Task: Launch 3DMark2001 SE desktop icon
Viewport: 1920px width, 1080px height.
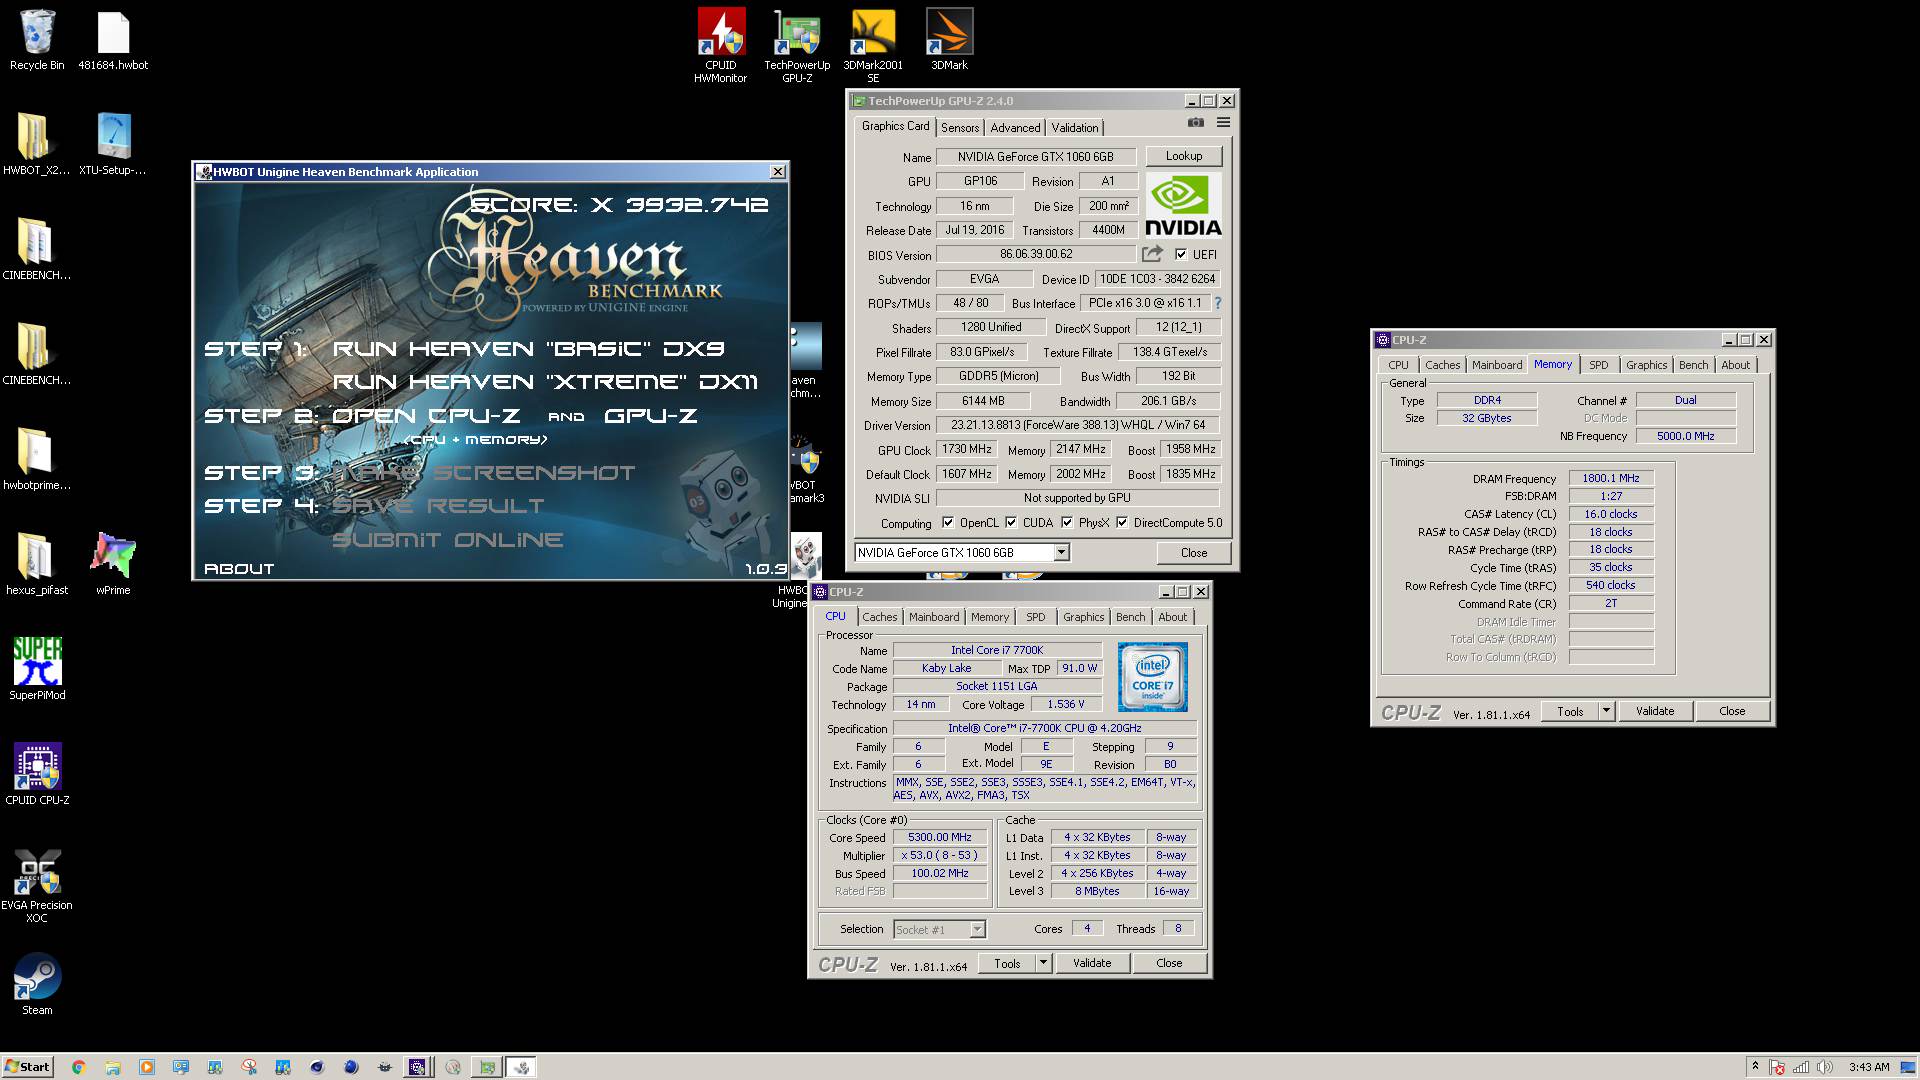Action: 873,45
